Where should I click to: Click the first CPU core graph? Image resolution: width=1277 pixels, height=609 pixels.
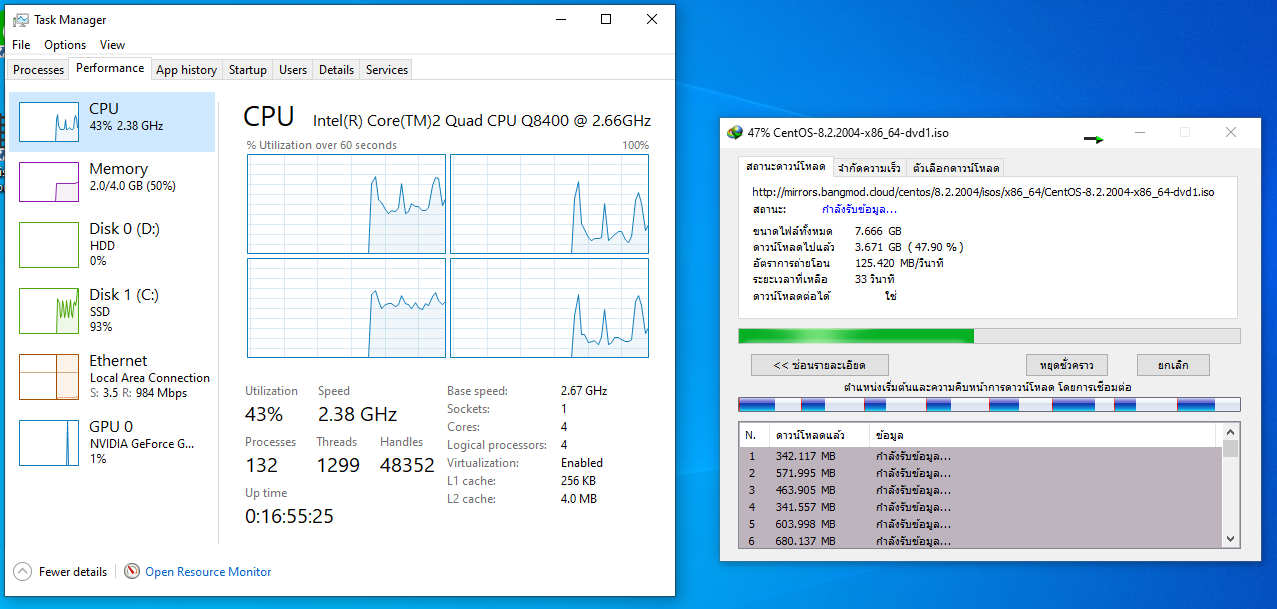pyautogui.click(x=346, y=203)
